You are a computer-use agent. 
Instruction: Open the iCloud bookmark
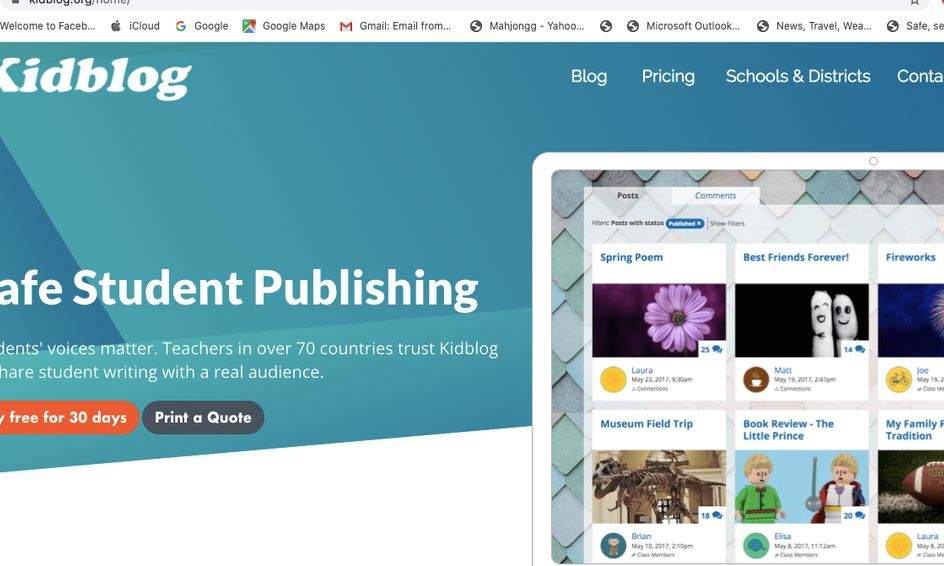[135, 26]
